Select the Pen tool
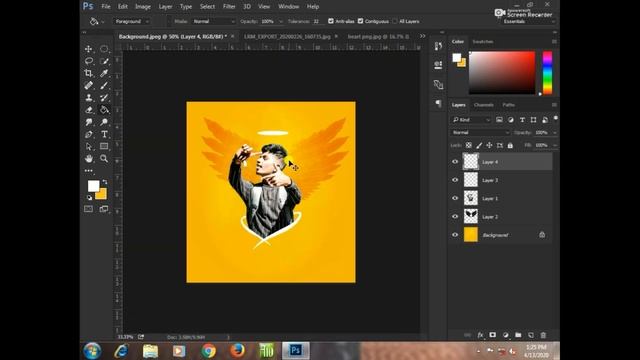Screen dimensions: 640x360 [89, 134]
